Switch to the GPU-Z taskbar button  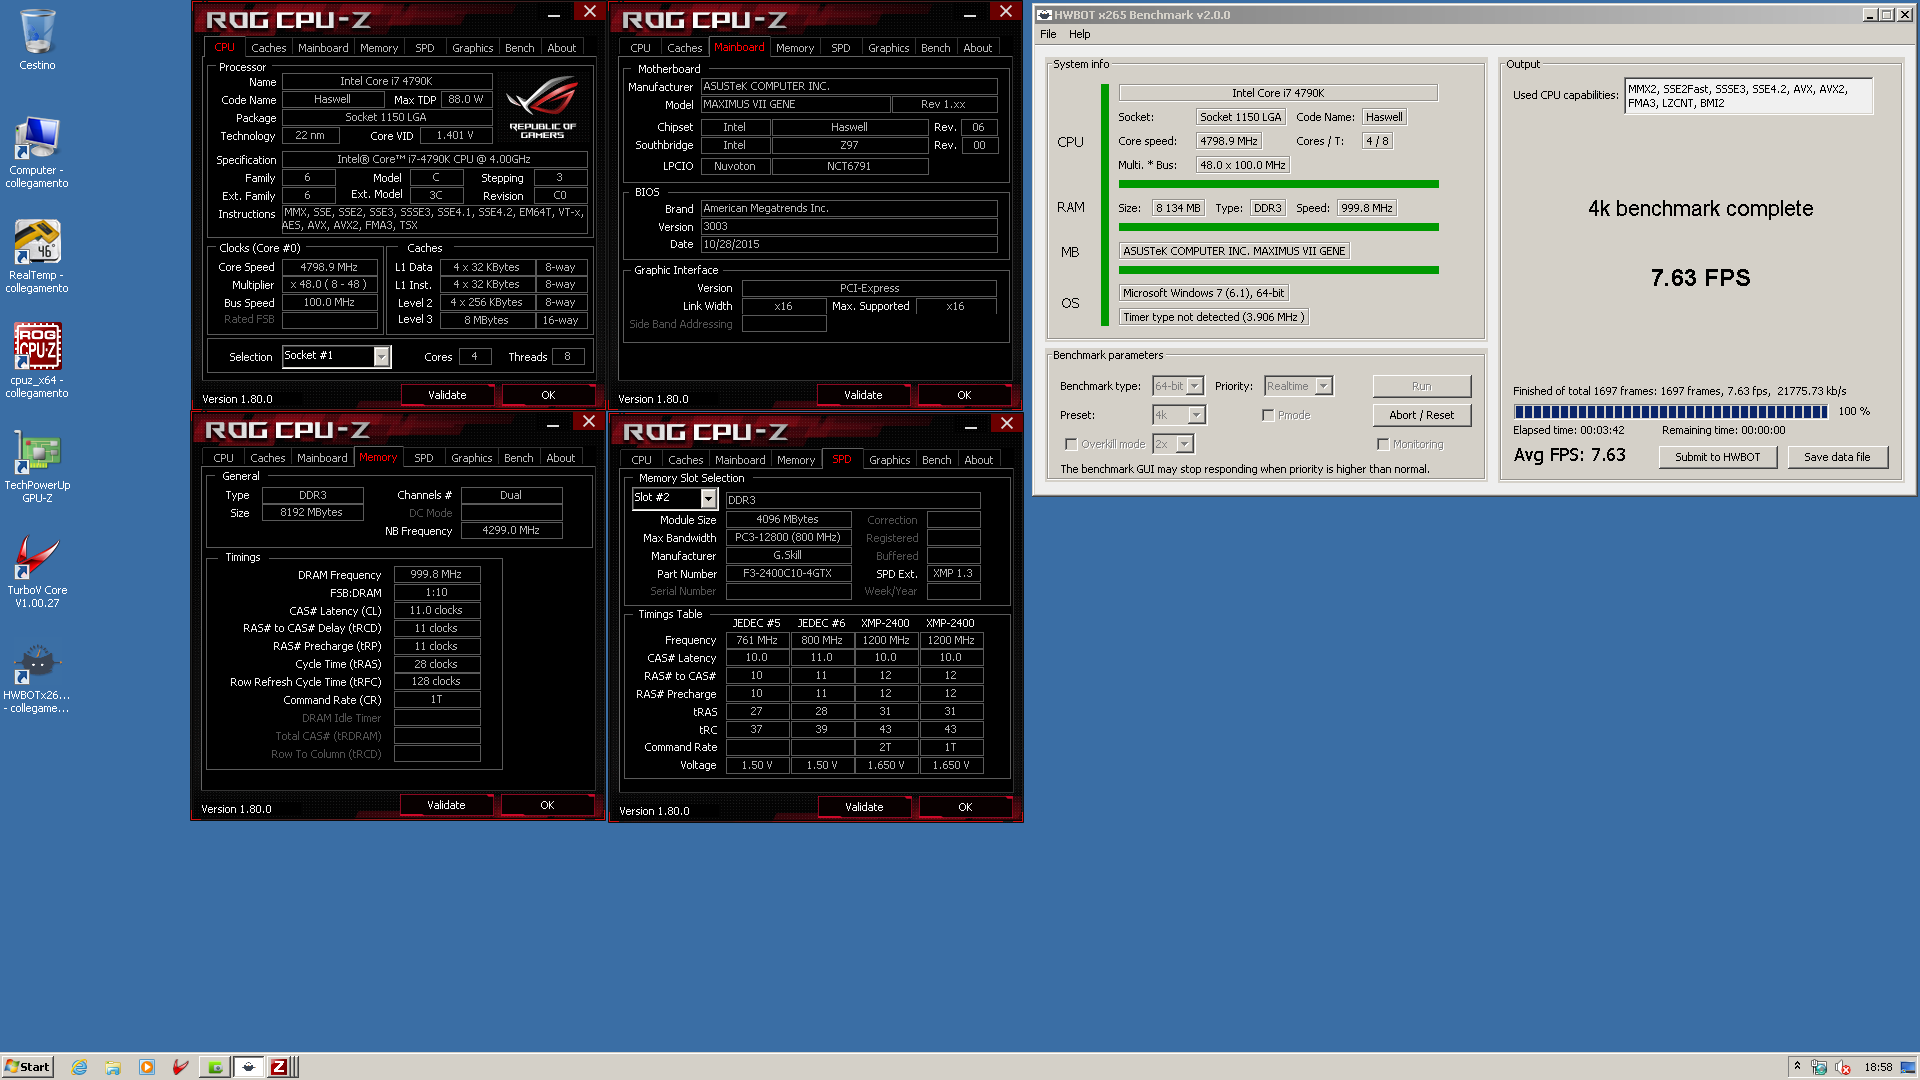[x=214, y=1067]
